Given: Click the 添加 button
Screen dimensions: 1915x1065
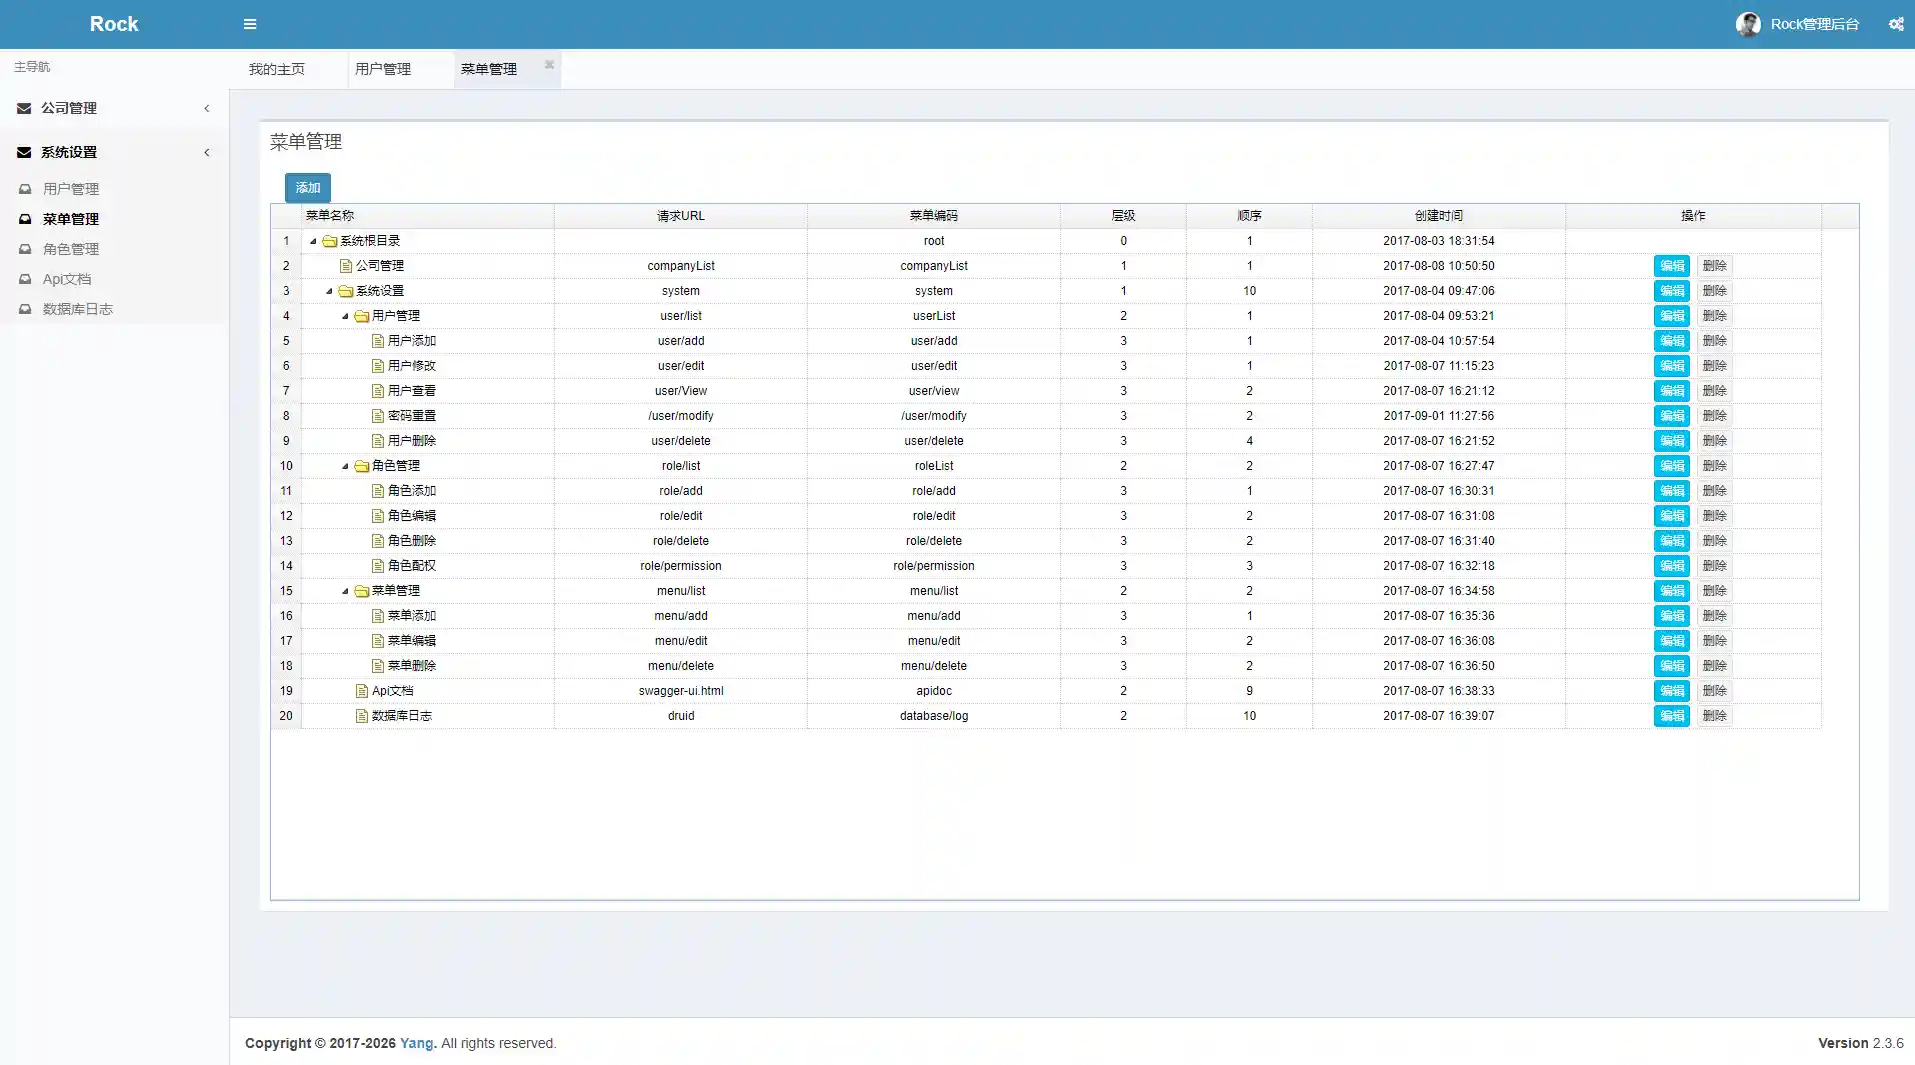Looking at the screenshot, I should coord(307,188).
